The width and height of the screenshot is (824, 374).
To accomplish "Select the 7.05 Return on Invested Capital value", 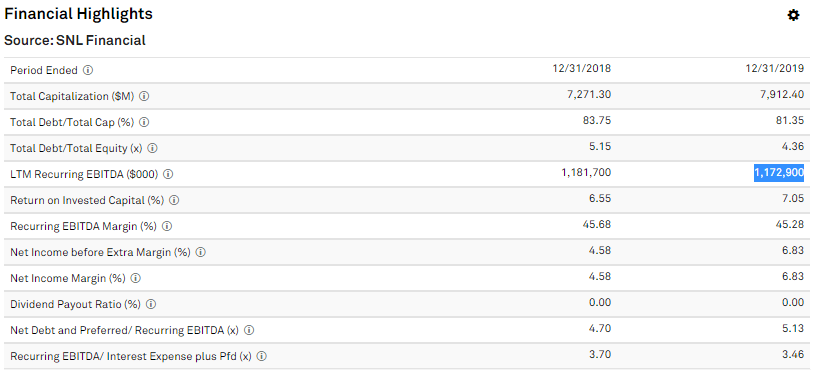I will 793,199.
